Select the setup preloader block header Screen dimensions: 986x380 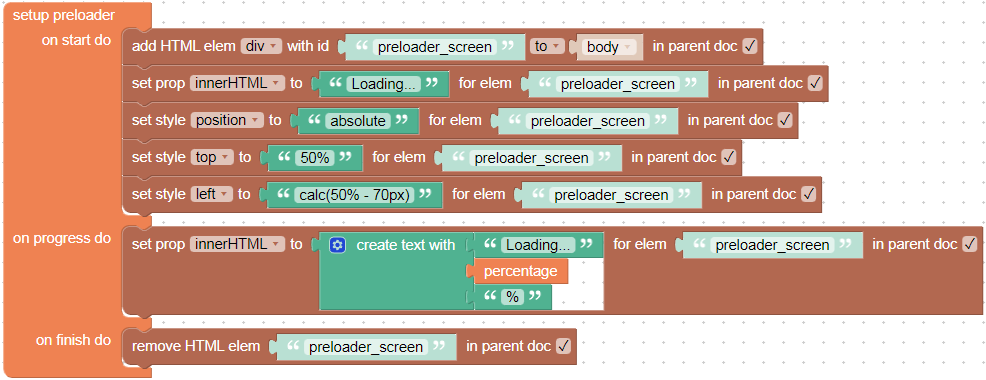coord(64,15)
